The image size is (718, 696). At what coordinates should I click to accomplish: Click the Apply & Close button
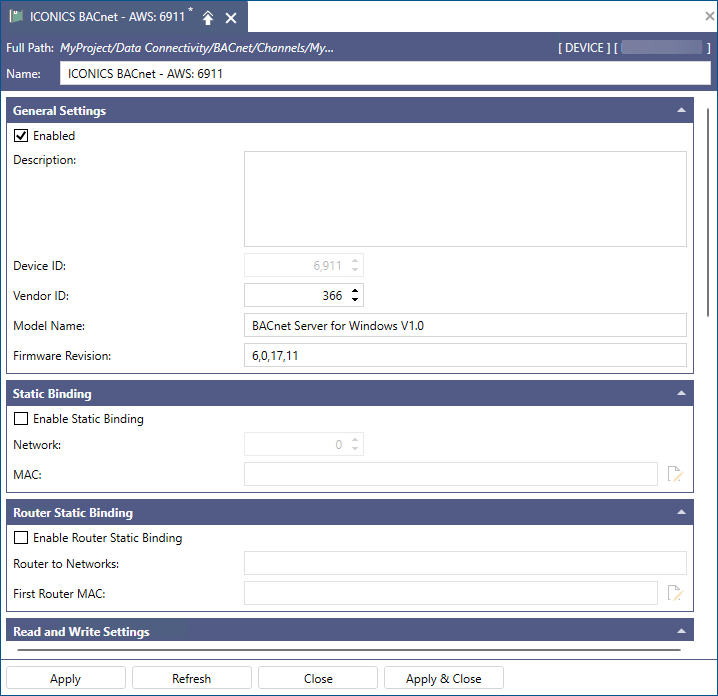pyautogui.click(x=444, y=678)
